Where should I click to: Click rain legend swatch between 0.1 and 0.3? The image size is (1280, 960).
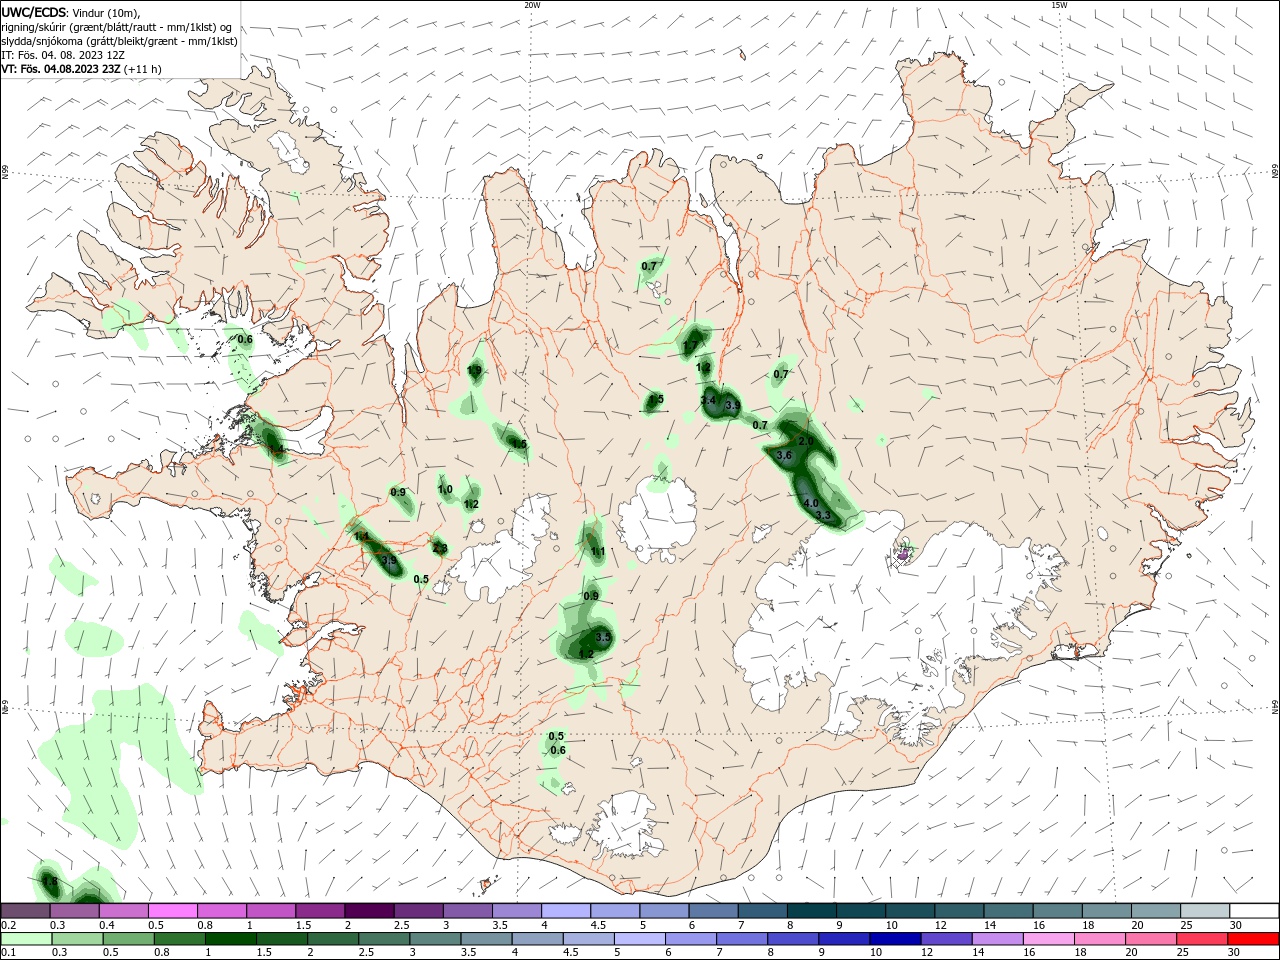point(26,939)
